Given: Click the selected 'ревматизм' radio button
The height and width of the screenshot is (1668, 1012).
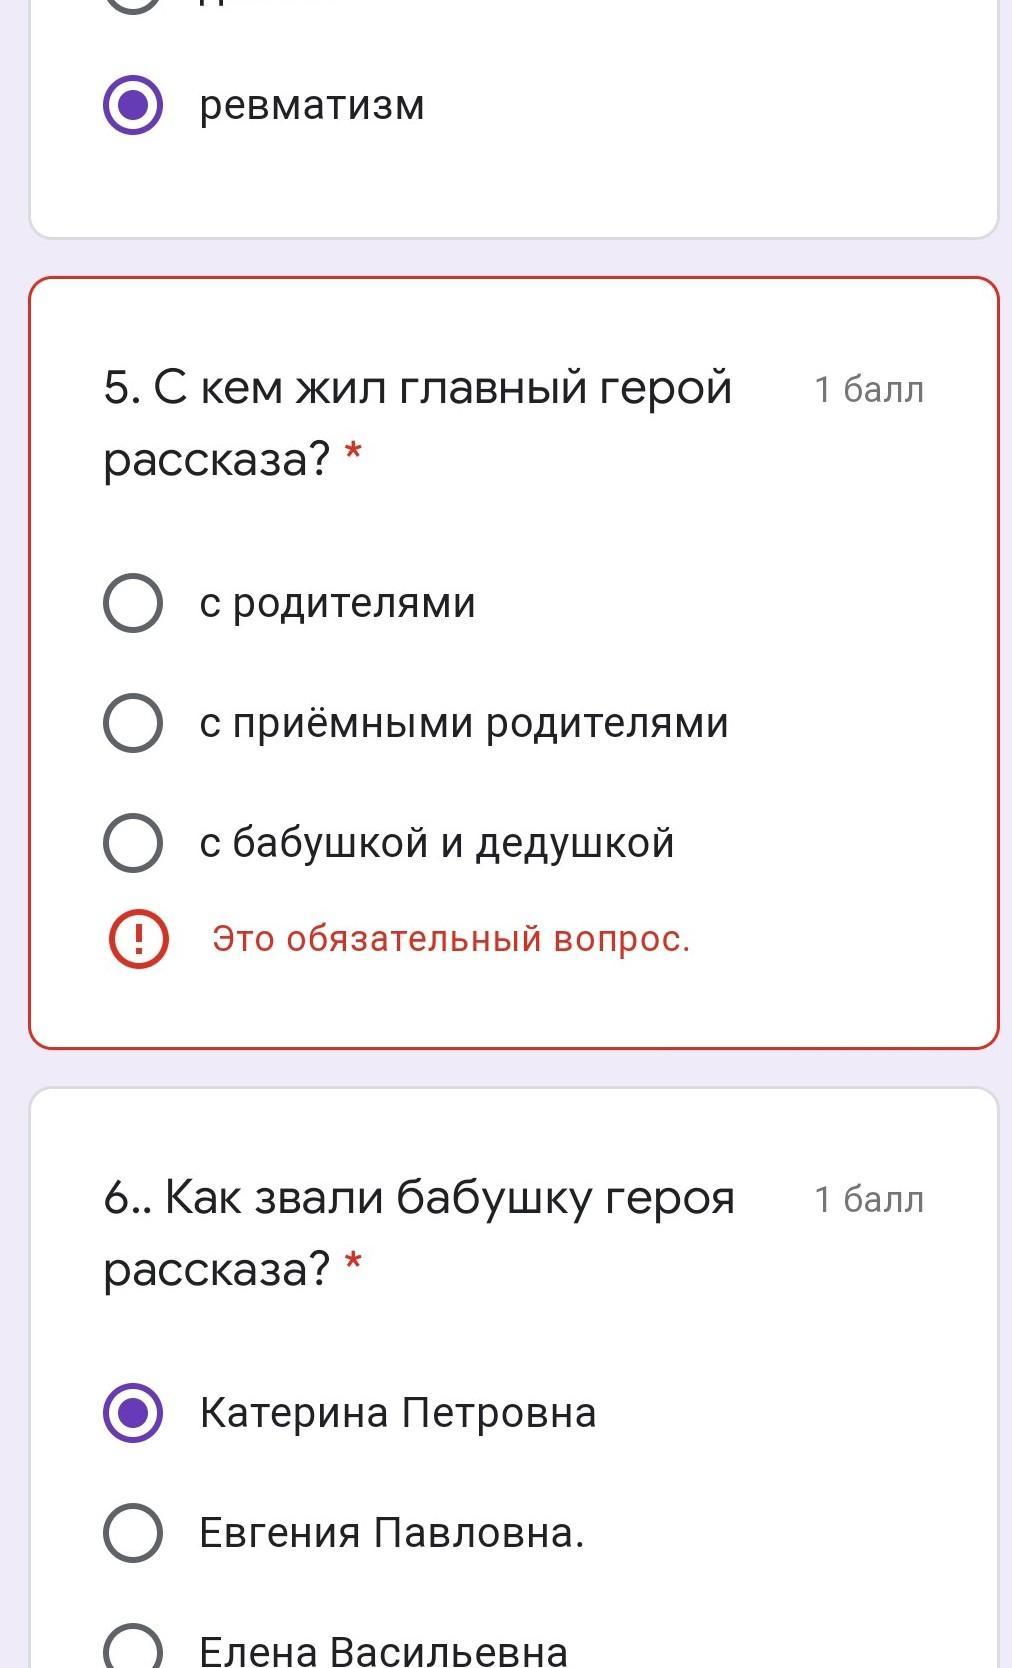Looking at the screenshot, I should point(133,105).
